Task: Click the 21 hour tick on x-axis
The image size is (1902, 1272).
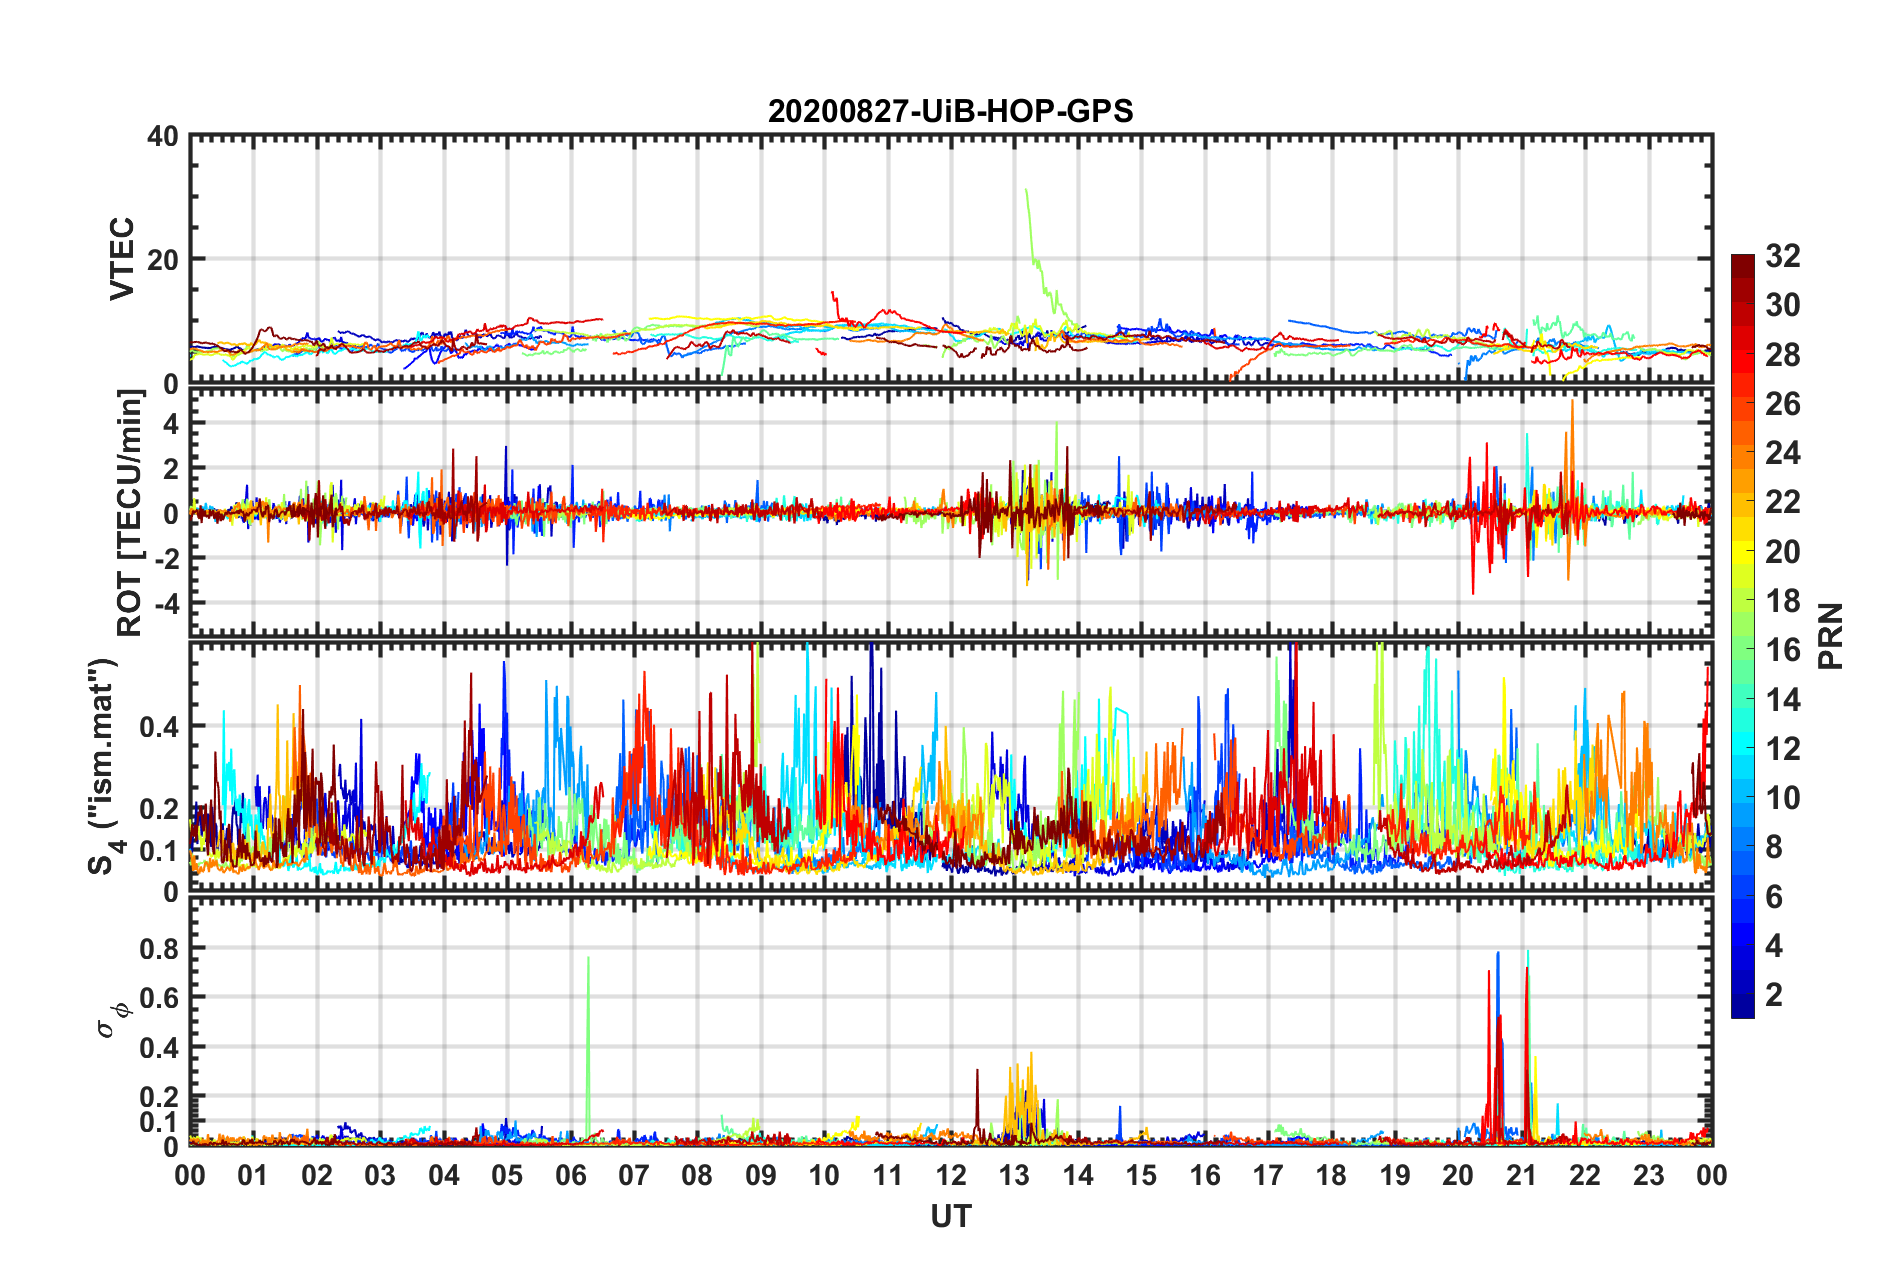Action: [1521, 1174]
